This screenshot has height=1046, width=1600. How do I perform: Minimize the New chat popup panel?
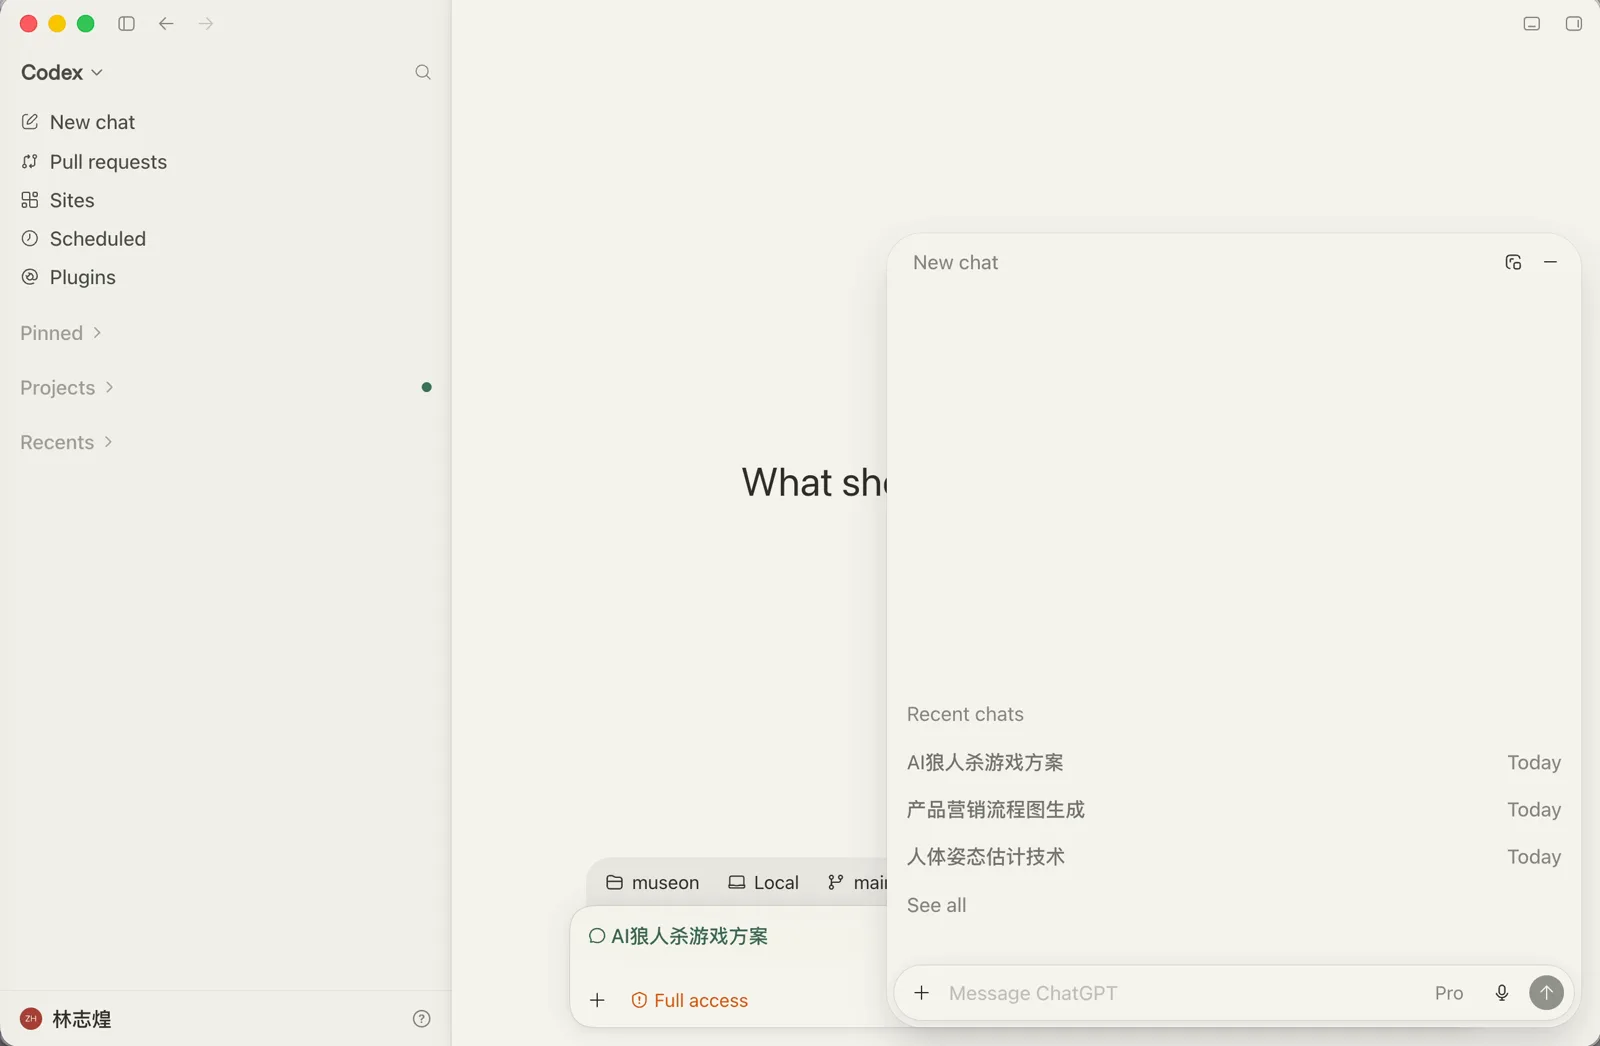(x=1551, y=262)
